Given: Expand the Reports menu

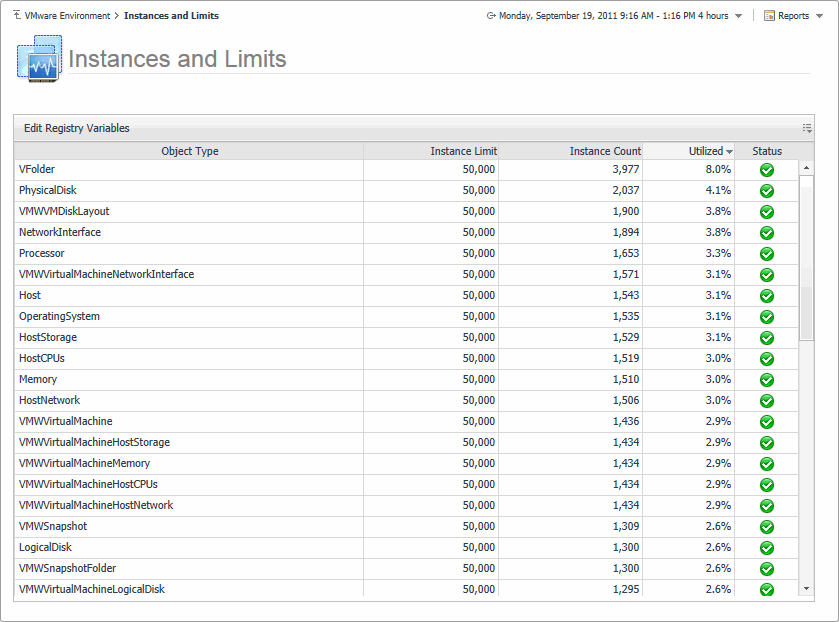Looking at the screenshot, I should click(x=793, y=16).
